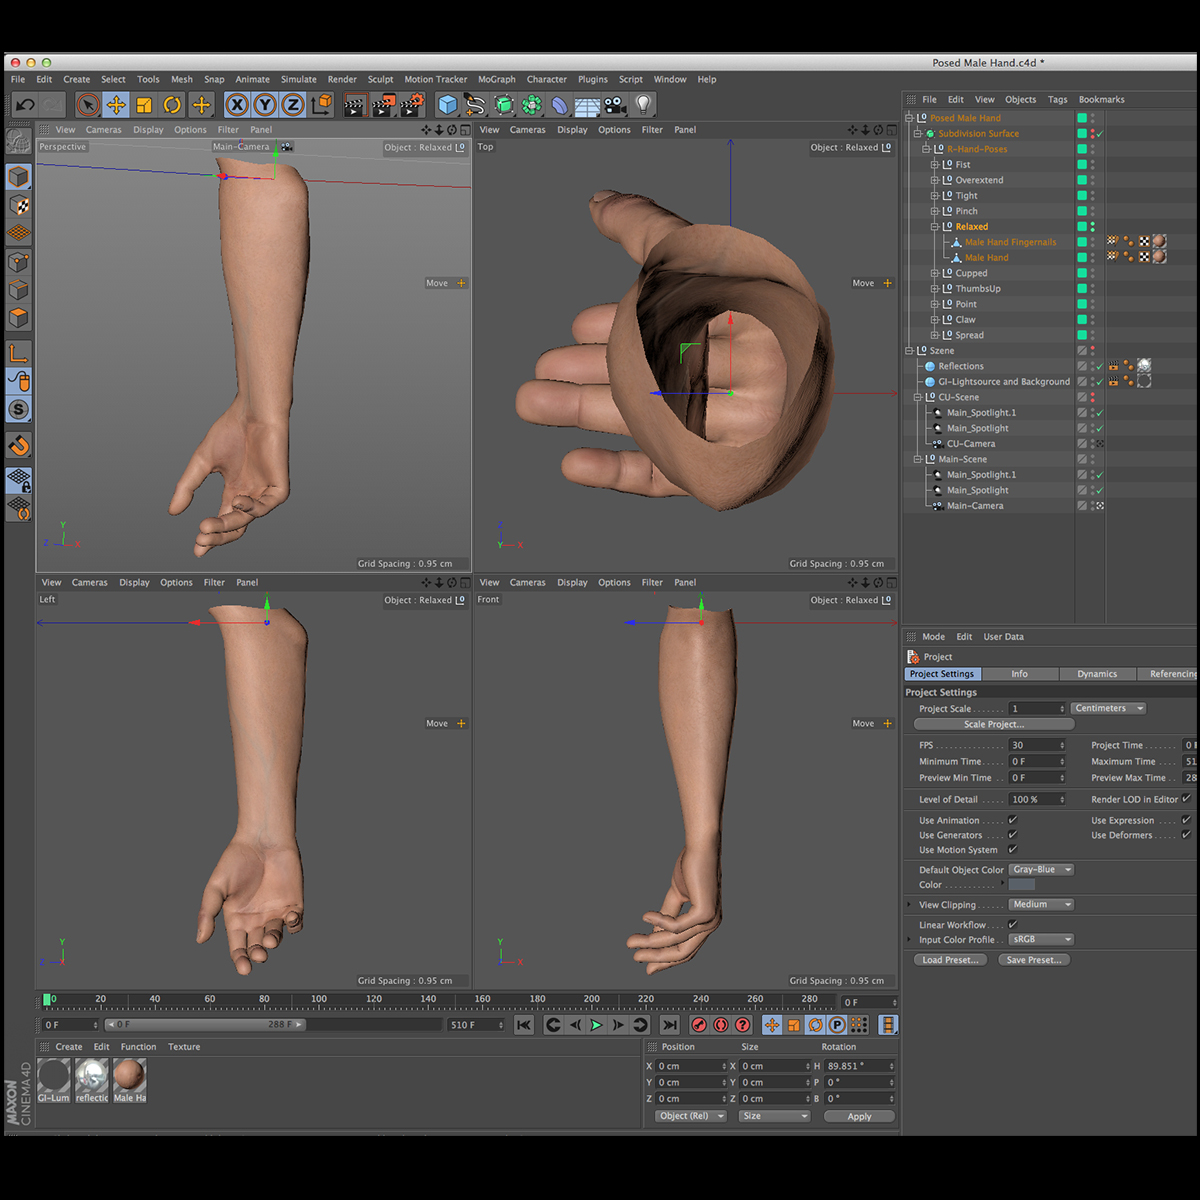1200x1200 pixels.
Task: Select the Live Selection tool
Action: 87,104
